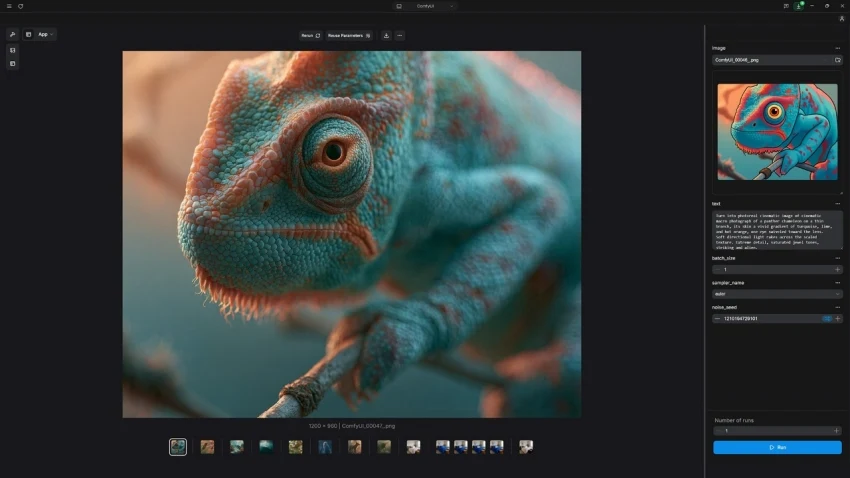Click the lower icon in the left sidebar

tap(12, 63)
